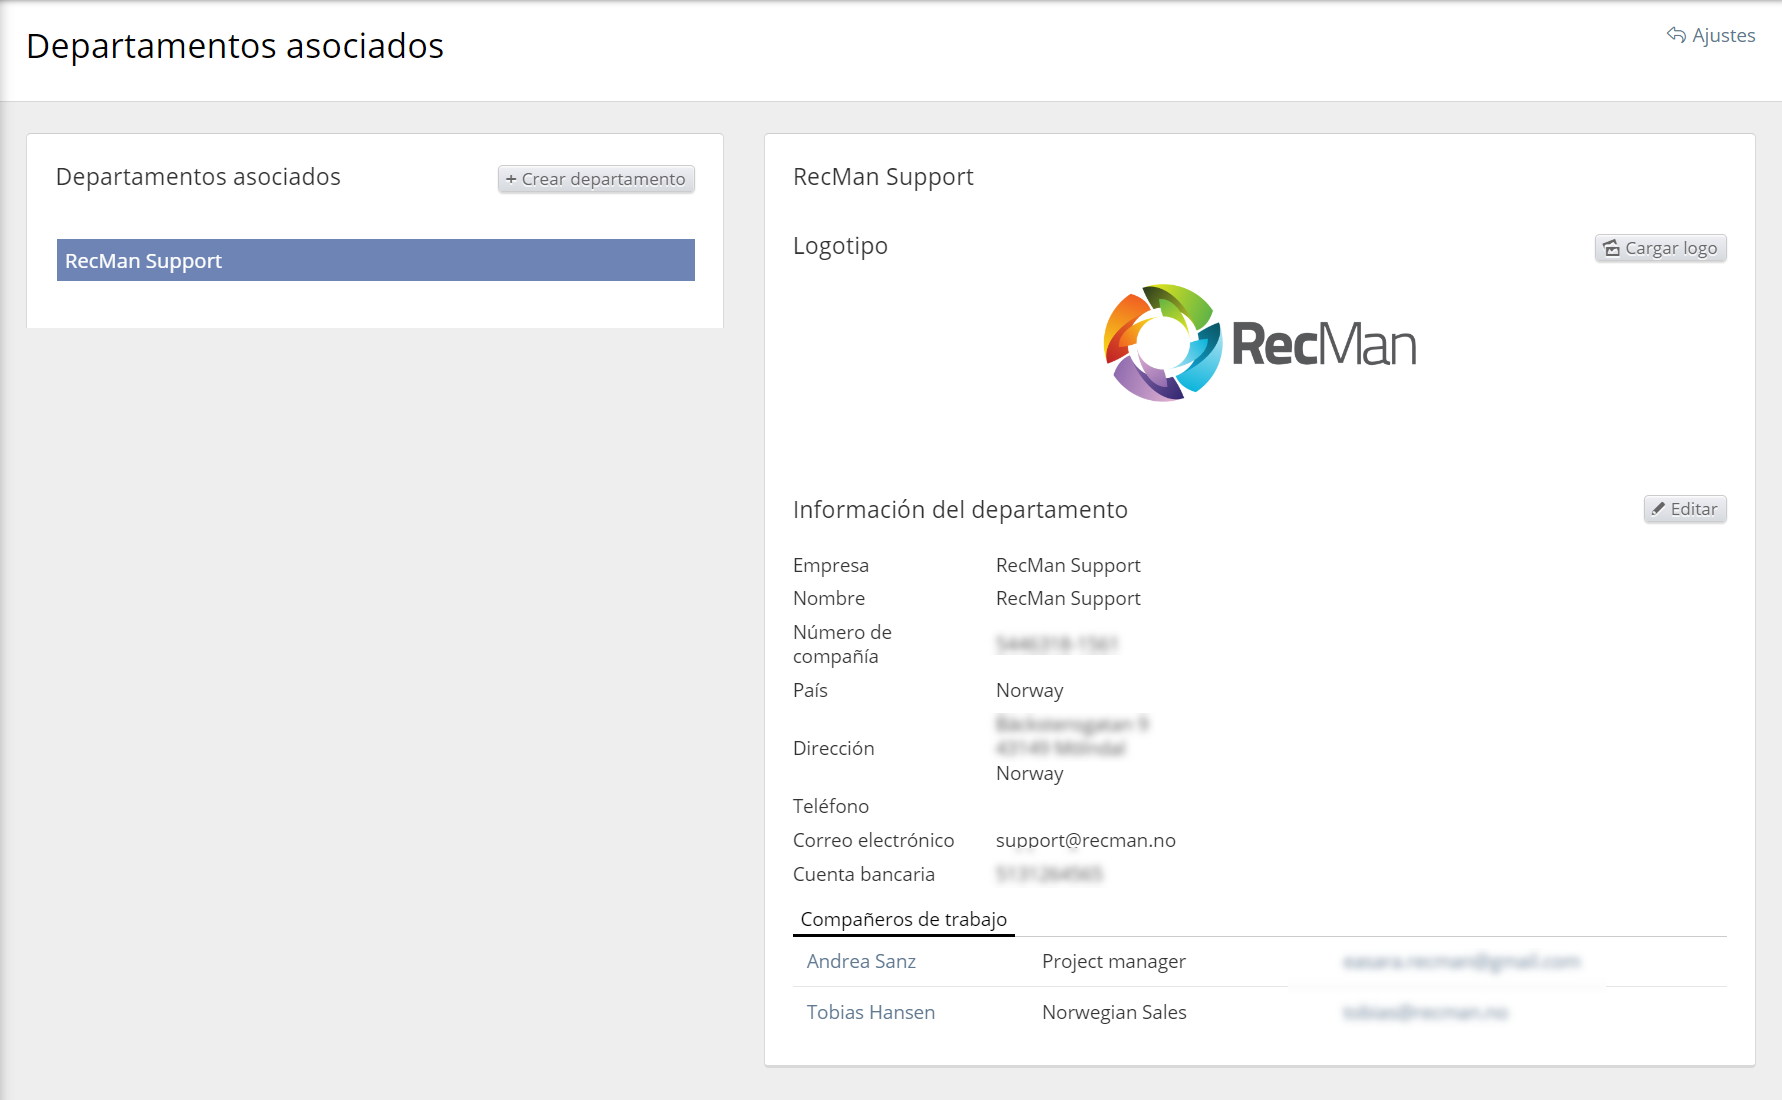Click the Empresa value RecMan Support

(x=1068, y=565)
